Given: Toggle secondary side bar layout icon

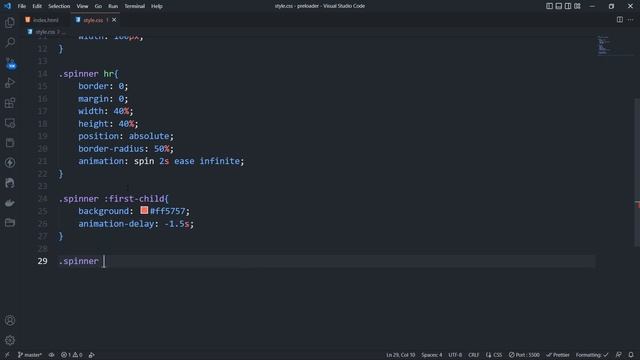Looking at the screenshot, I should [568, 6].
